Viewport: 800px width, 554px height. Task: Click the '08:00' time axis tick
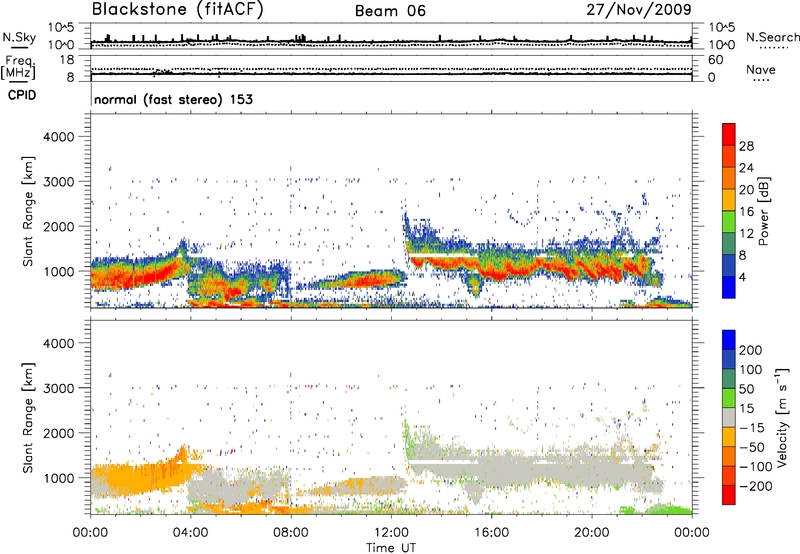tap(291, 533)
